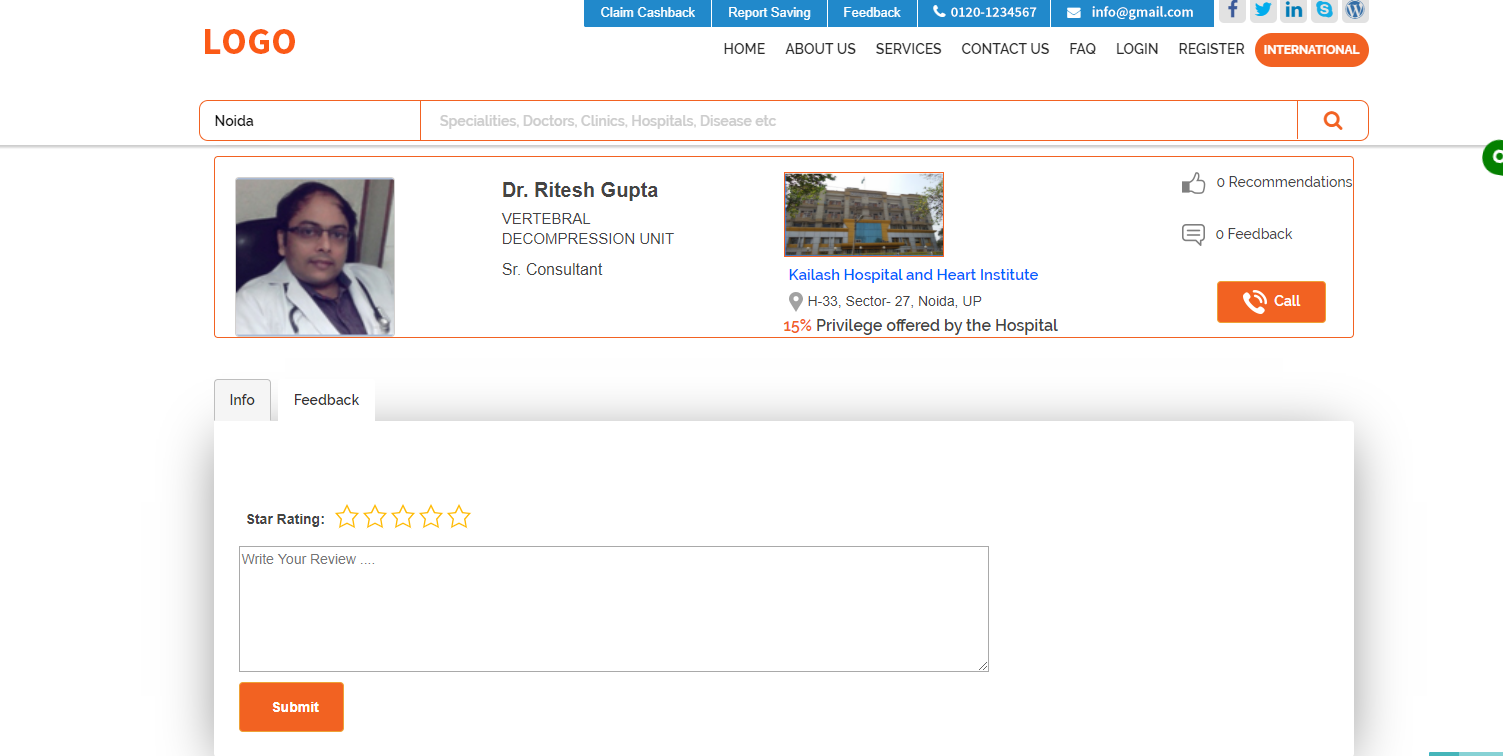Open the LinkedIn profile icon
The image size is (1503, 756).
pyautogui.click(x=1293, y=11)
